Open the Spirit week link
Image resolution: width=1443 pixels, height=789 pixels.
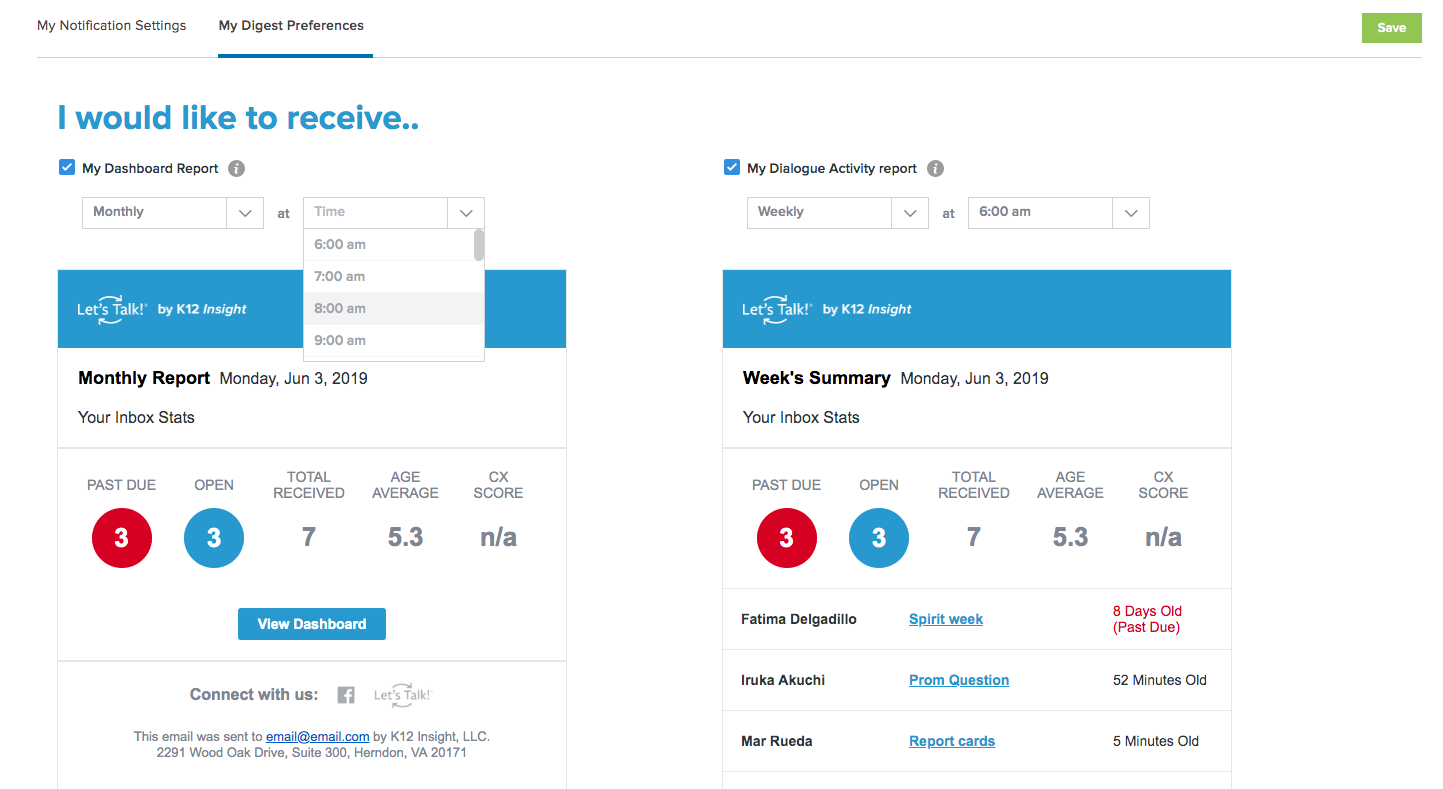coord(946,619)
